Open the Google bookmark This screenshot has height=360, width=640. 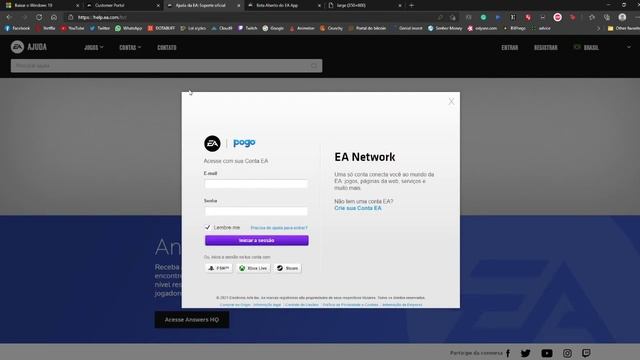pyautogui.click(x=273, y=28)
